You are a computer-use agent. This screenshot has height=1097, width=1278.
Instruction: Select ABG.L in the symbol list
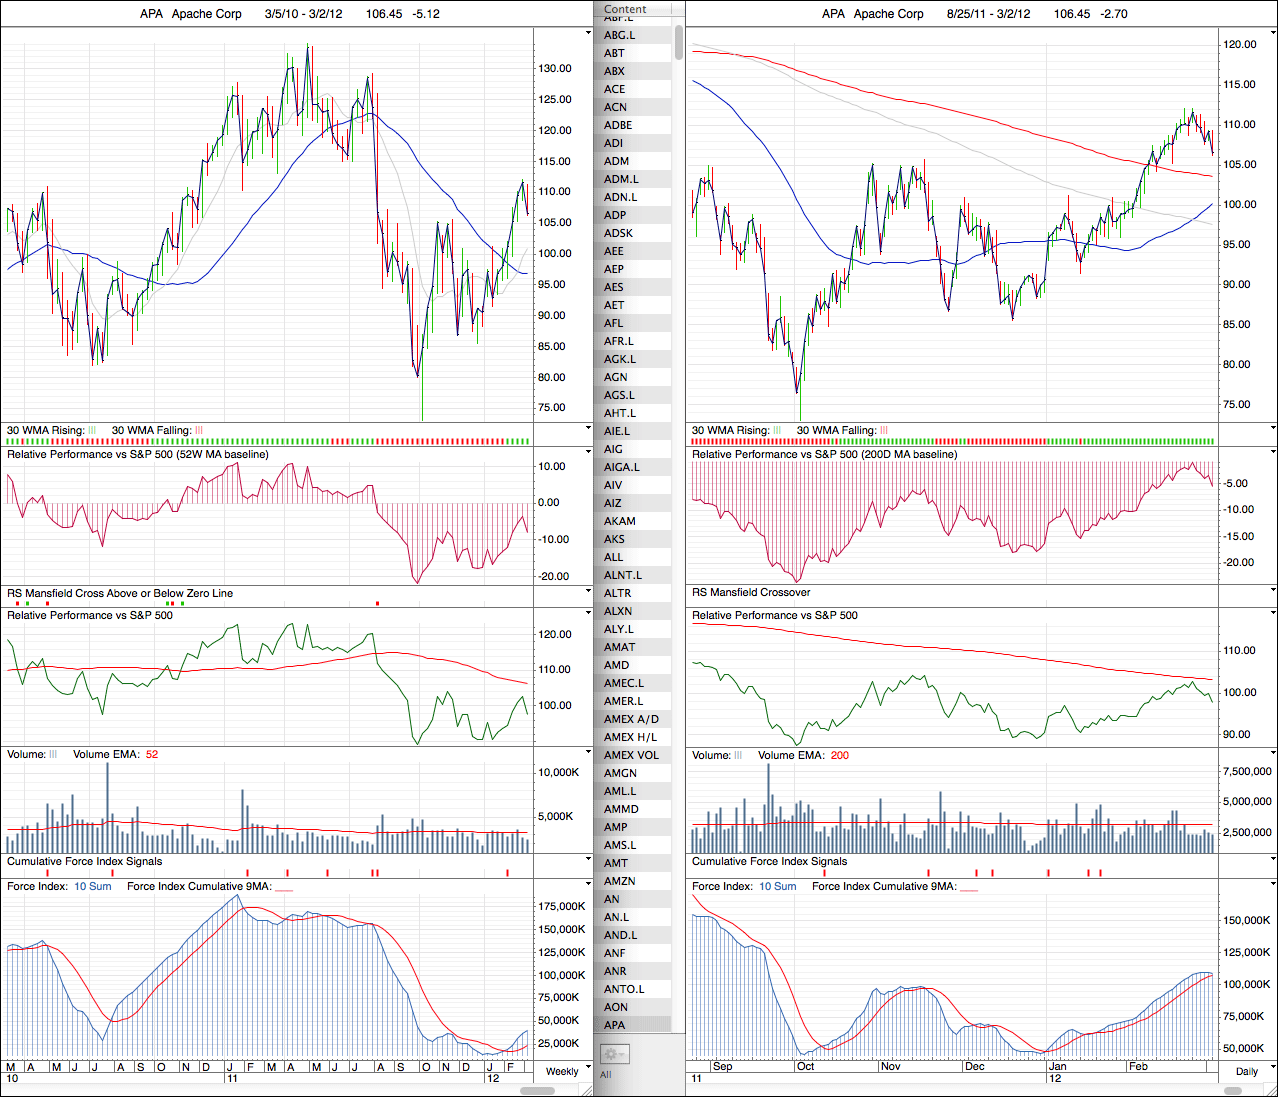pos(633,35)
